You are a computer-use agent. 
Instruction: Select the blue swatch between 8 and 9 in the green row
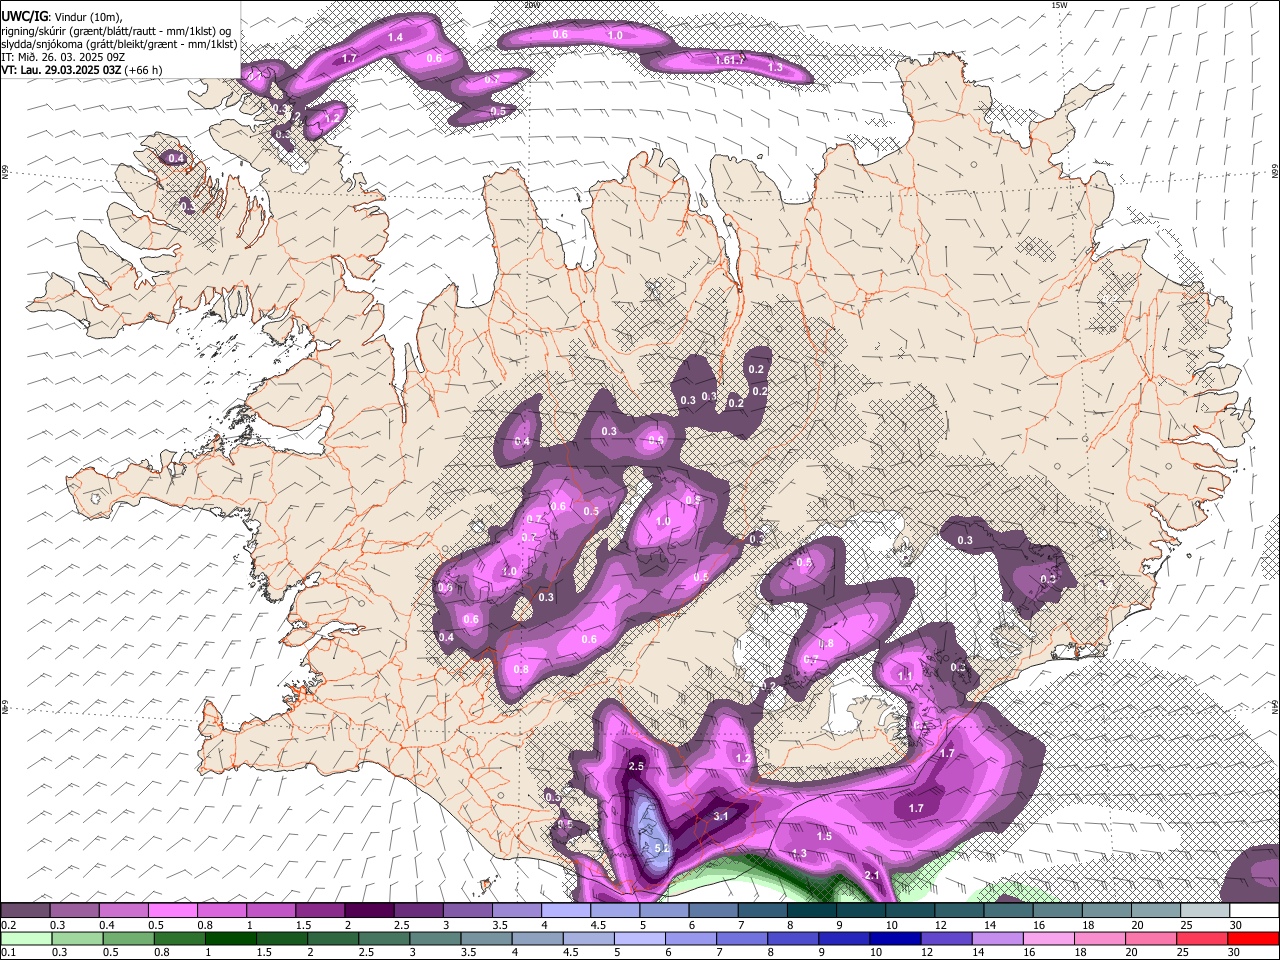tap(793, 938)
